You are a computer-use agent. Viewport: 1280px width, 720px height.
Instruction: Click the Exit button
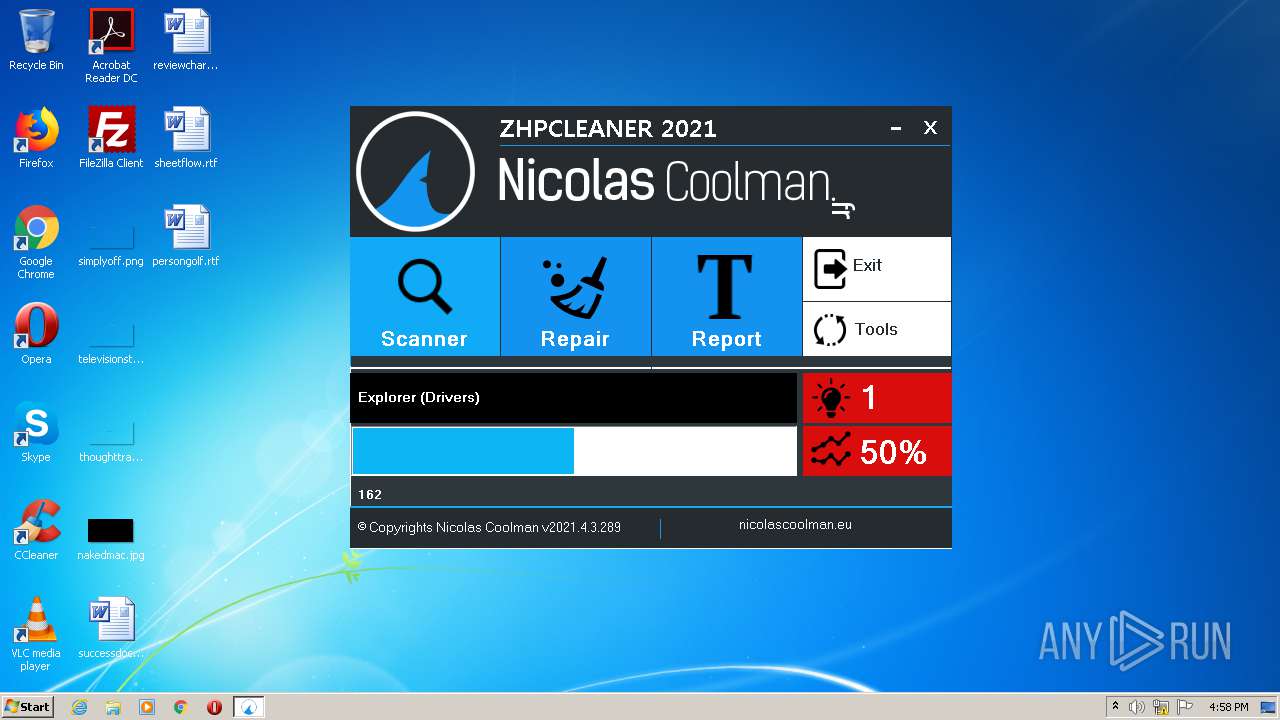[876, 268]
